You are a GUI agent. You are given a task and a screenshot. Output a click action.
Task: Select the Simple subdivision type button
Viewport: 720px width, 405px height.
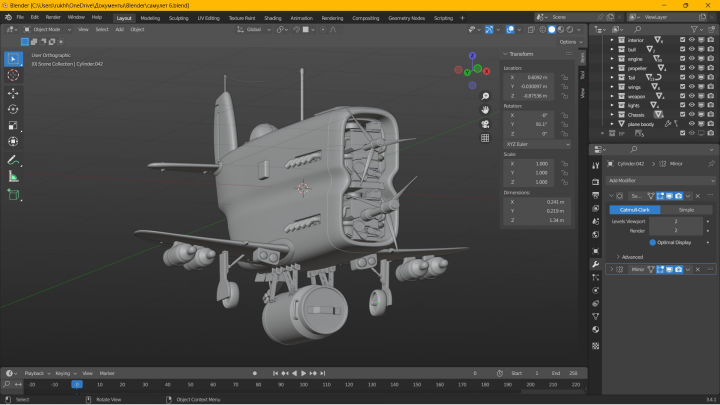(686, 210)
